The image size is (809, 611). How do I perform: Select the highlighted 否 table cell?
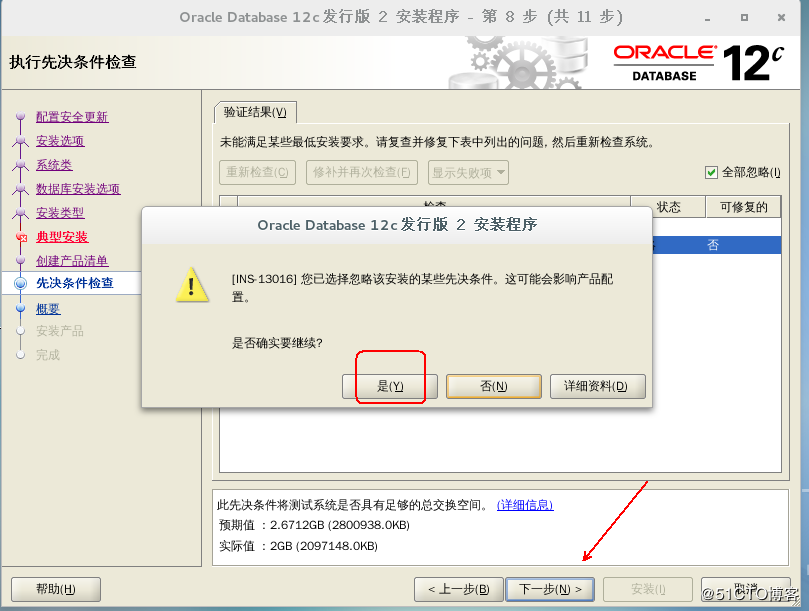point(713,245)
